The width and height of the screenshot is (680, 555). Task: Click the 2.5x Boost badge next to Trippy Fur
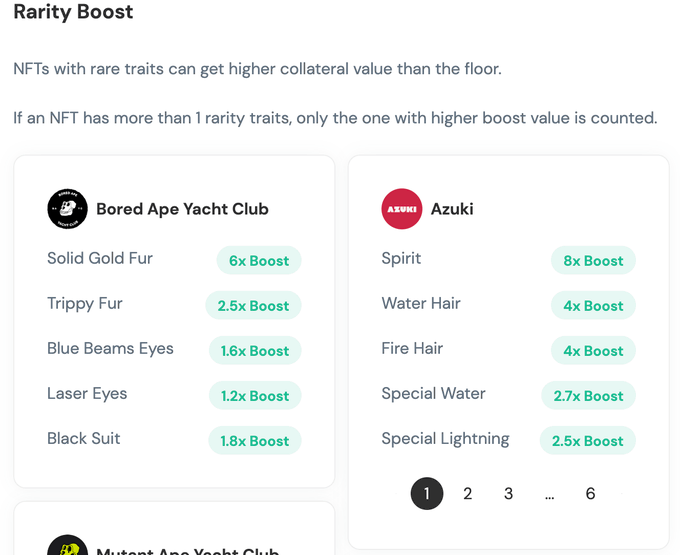253,306
